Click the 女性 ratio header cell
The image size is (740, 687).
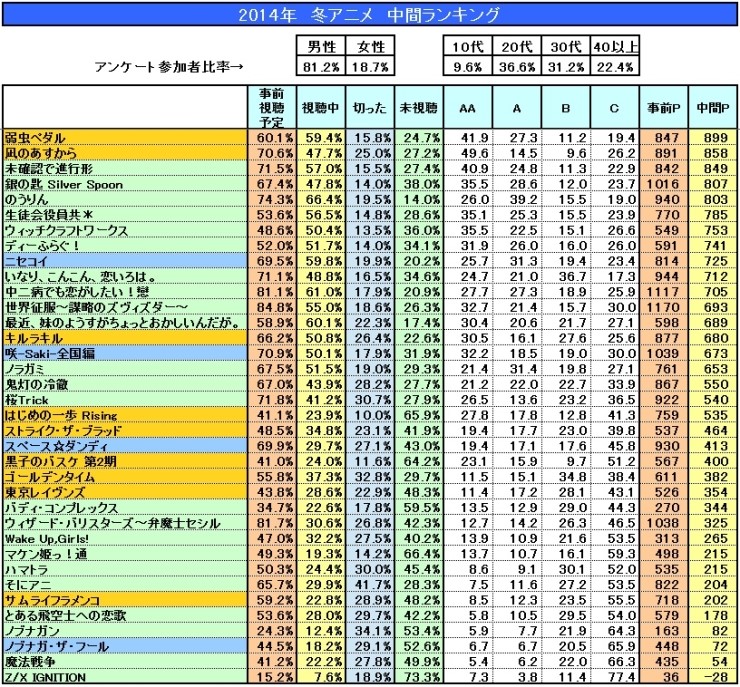coord(370,46)
